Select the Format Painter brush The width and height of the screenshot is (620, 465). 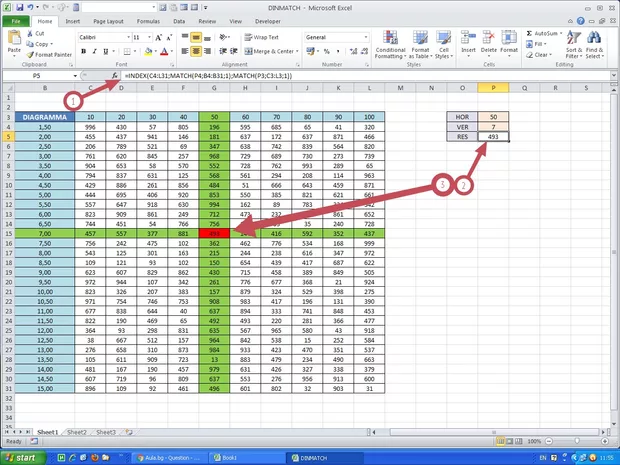30,55
